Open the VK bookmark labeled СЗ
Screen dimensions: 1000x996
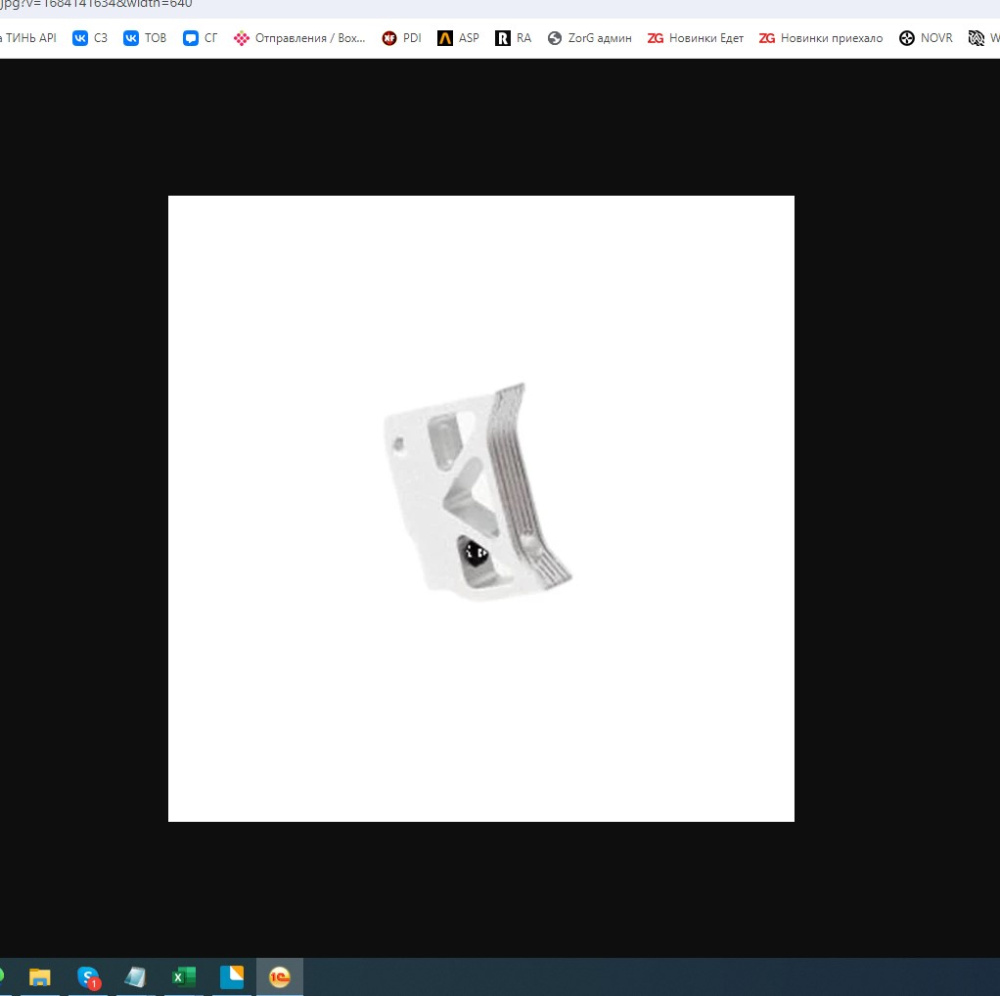point(90,38)
